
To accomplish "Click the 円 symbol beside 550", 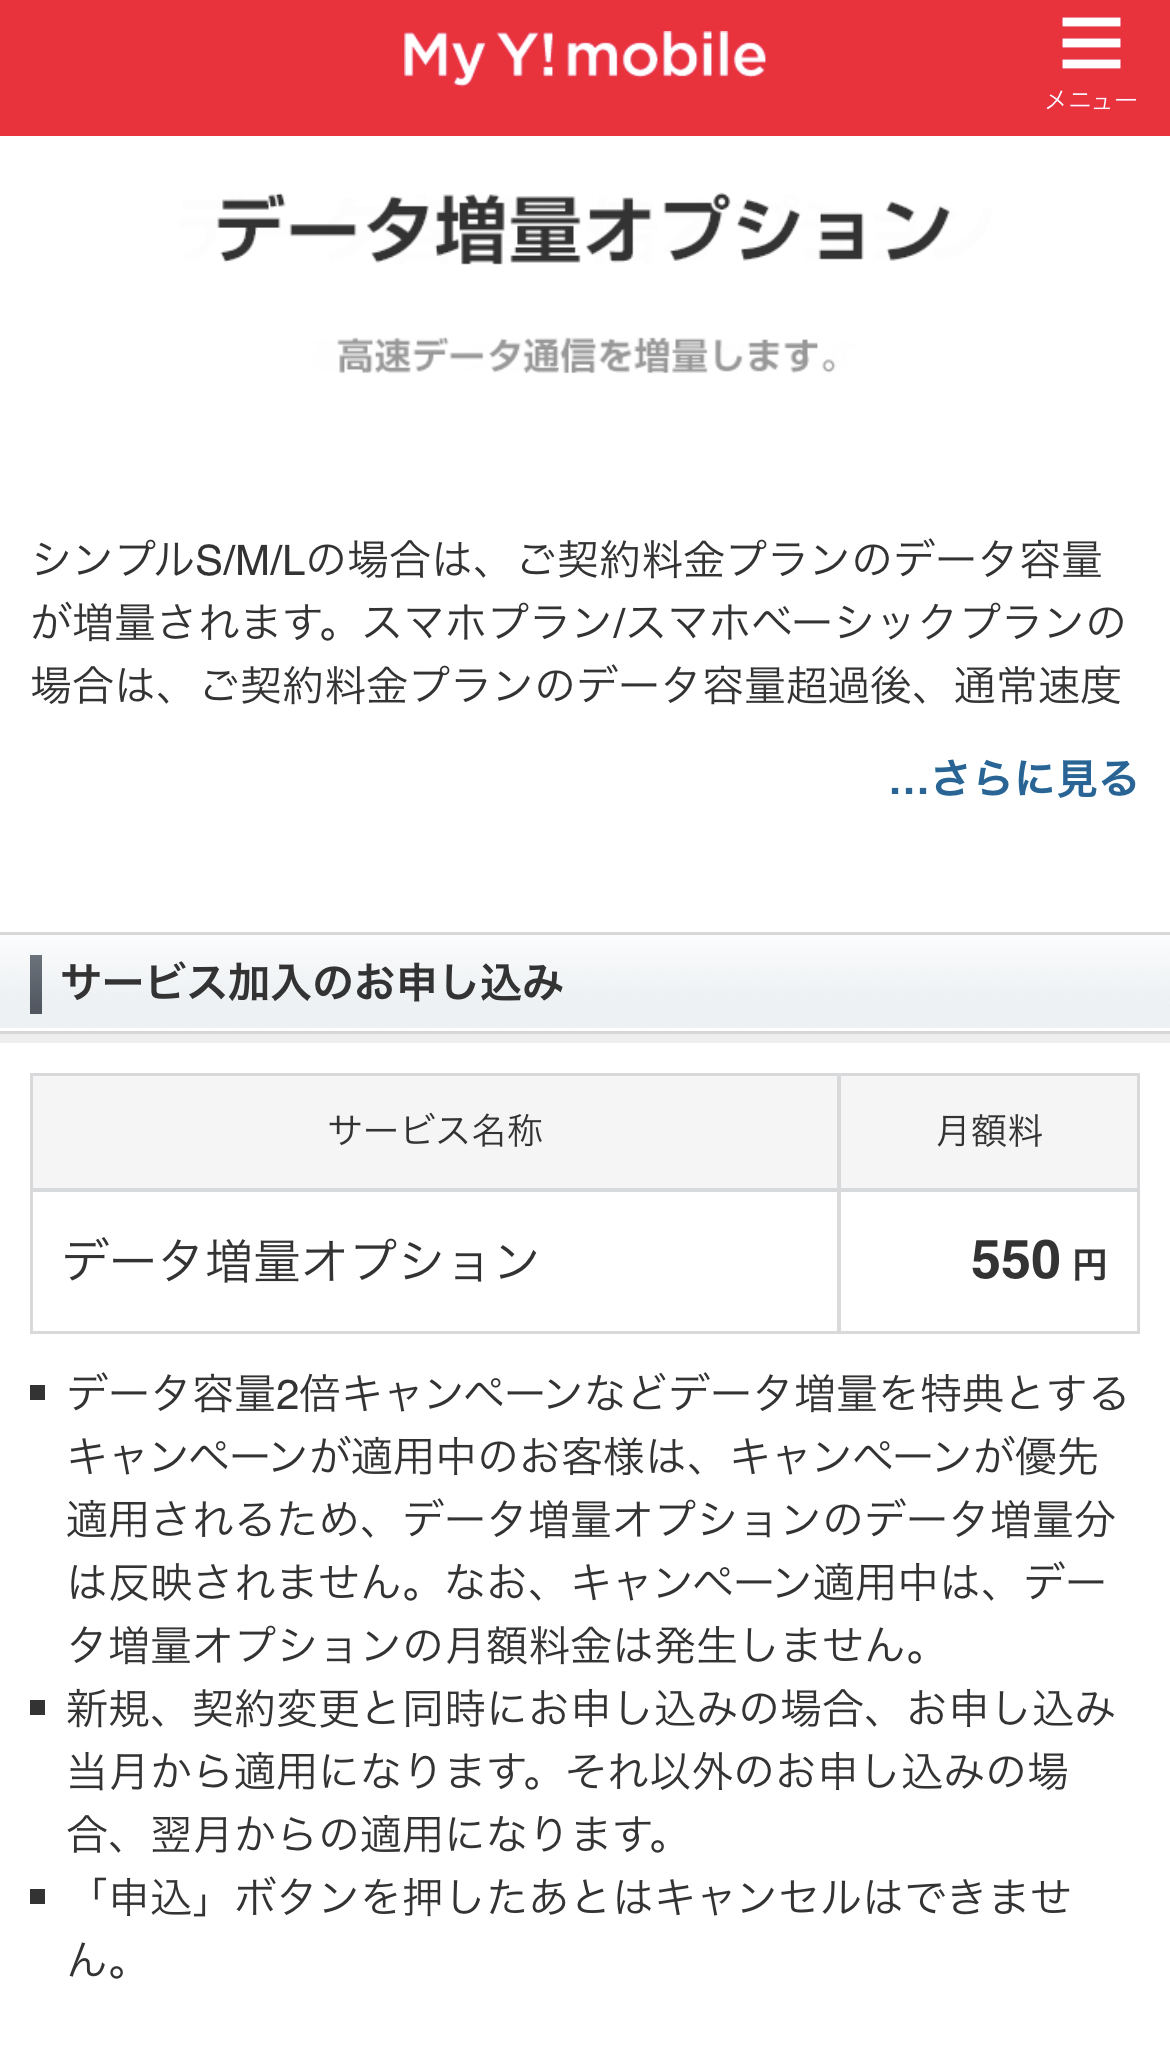I will [1090, 1266].
